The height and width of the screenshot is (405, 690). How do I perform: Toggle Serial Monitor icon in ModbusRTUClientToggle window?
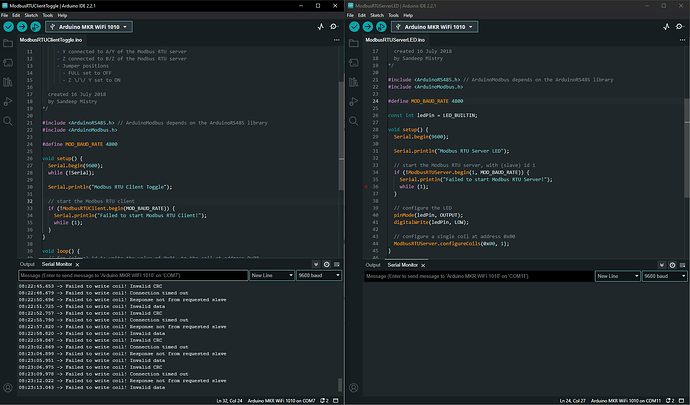pos(335,27)
